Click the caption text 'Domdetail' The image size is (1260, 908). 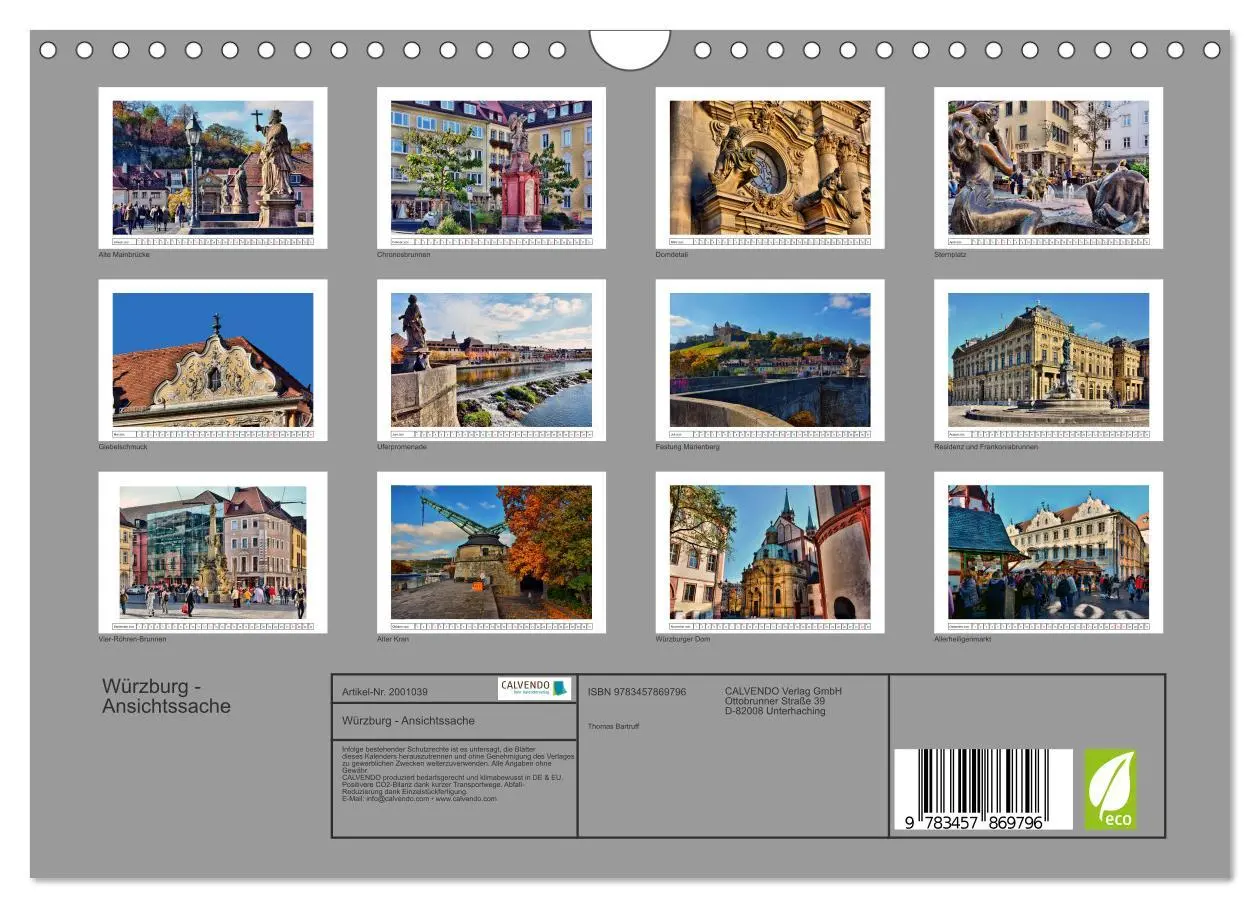pos(672,255)
